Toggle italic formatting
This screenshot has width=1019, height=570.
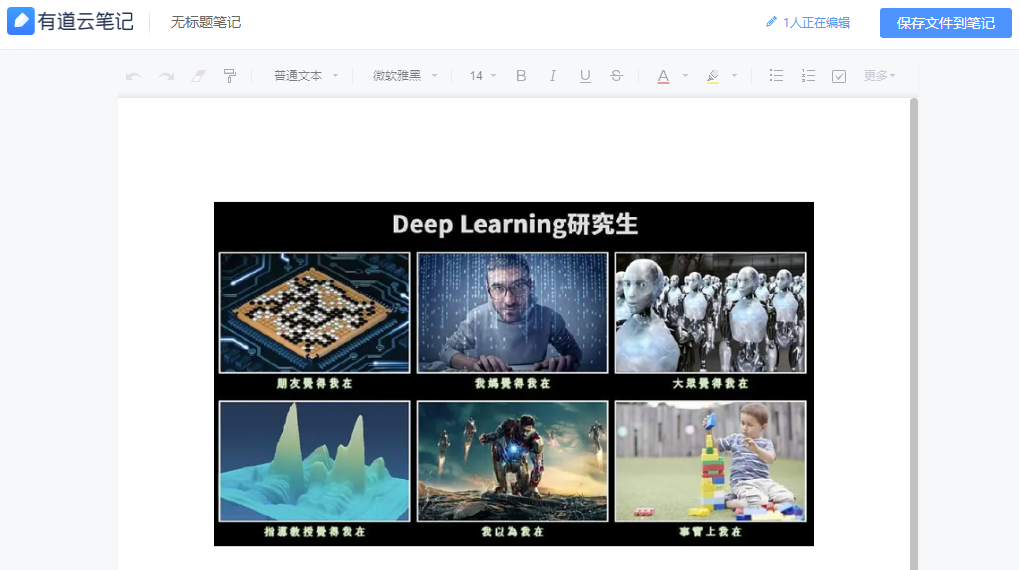coord(552,76)
